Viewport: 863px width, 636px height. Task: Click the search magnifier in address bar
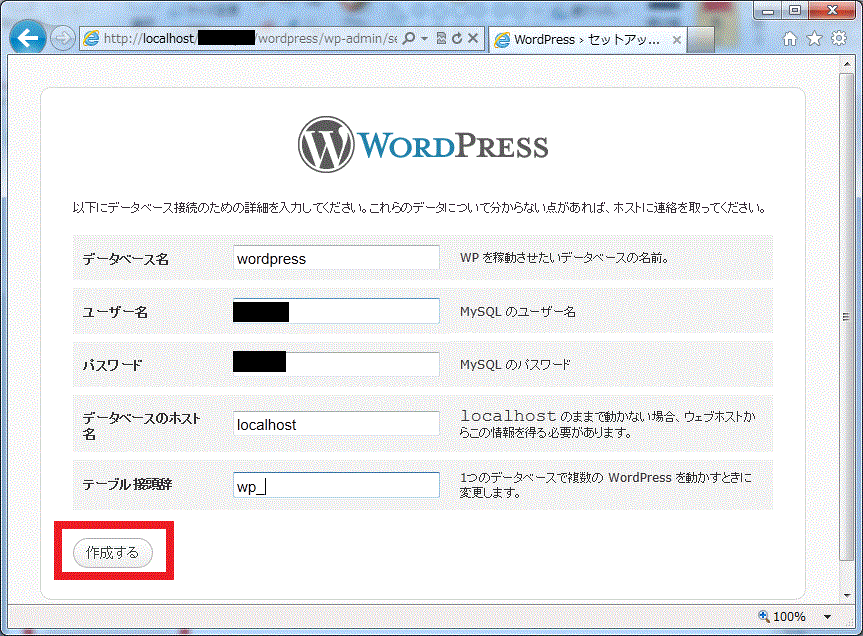[408, 39]
